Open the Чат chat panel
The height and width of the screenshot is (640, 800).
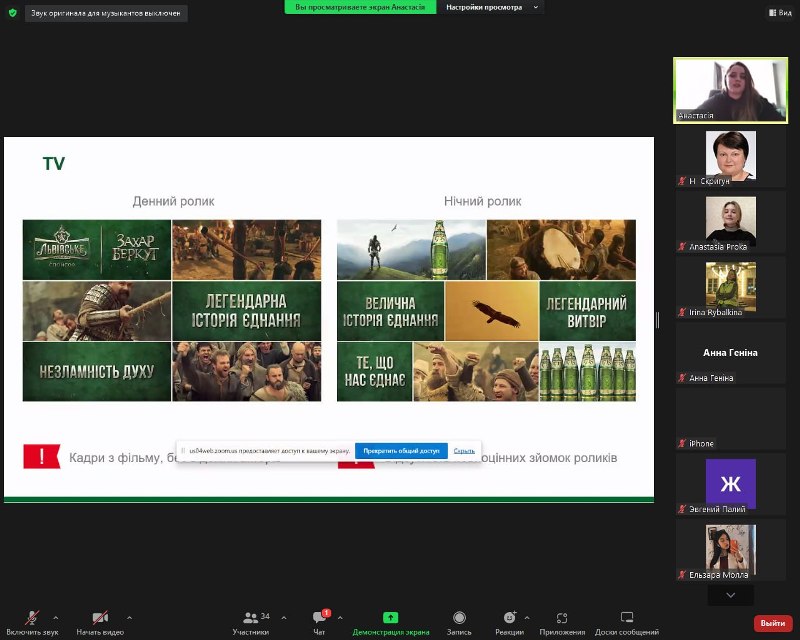(319, 623)
